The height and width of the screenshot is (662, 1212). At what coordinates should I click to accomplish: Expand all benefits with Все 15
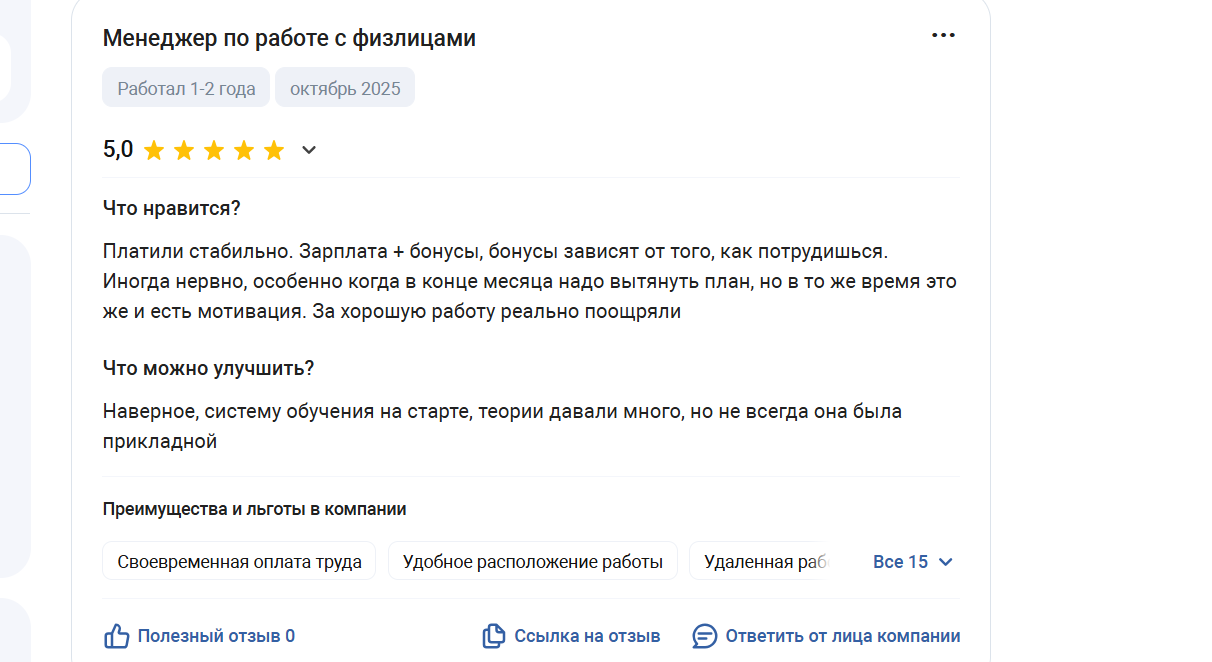(x=913, y=562)
